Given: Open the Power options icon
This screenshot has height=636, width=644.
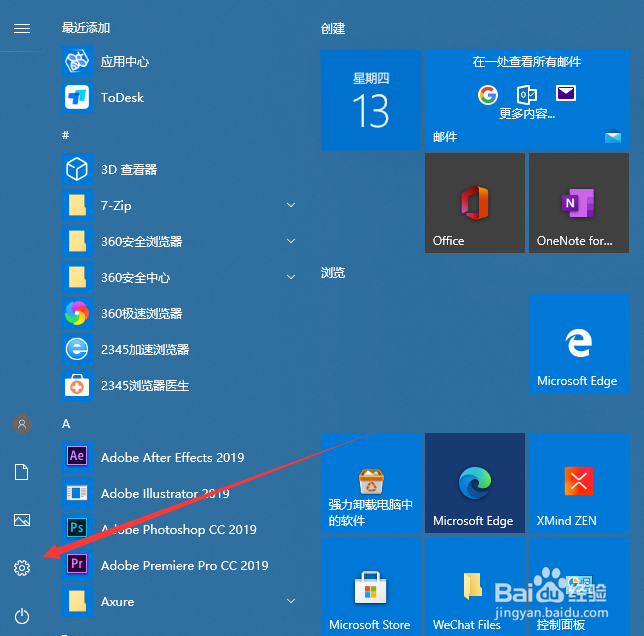Looking at the screenshot, I should pyautogui.click(x=22, y=616).
